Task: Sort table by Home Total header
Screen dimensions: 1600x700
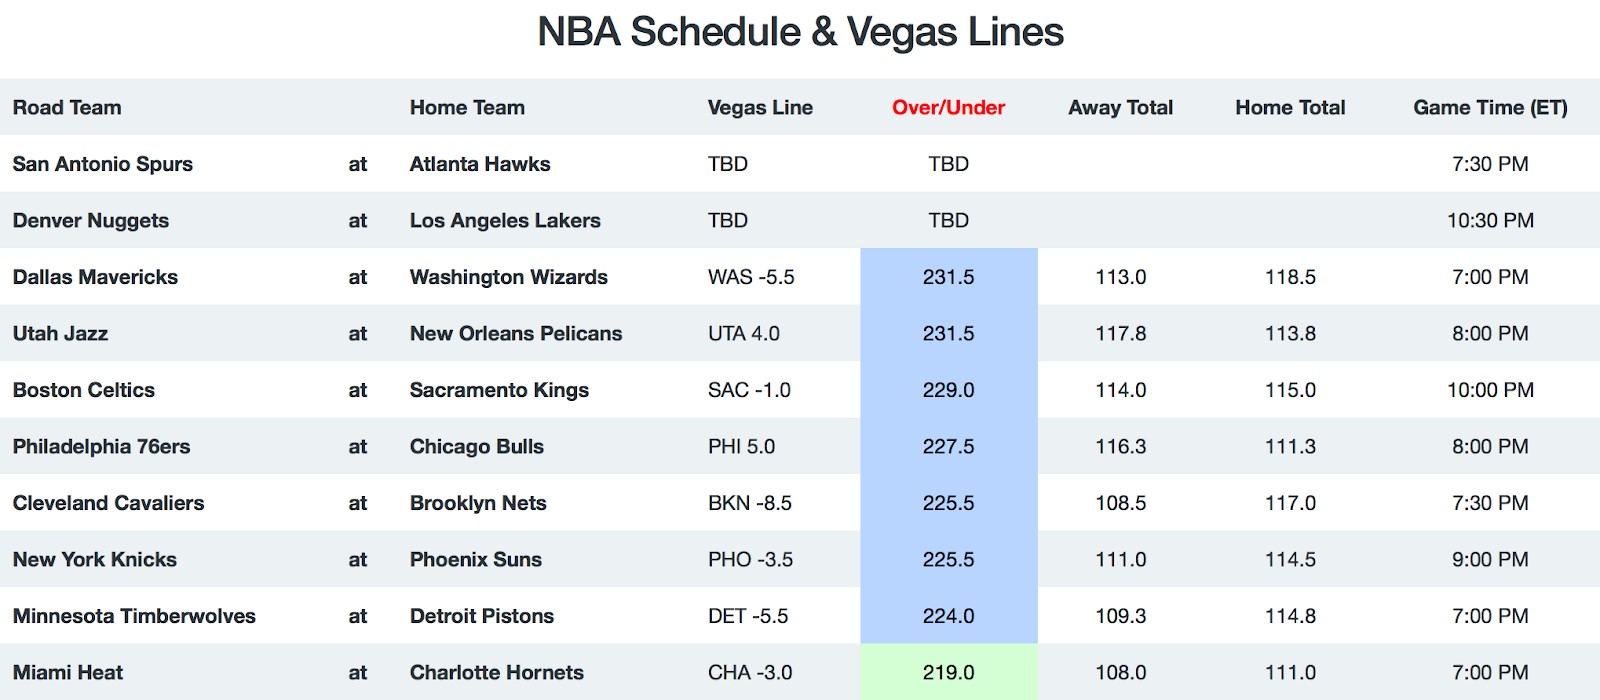Action: click(1290, 107)
